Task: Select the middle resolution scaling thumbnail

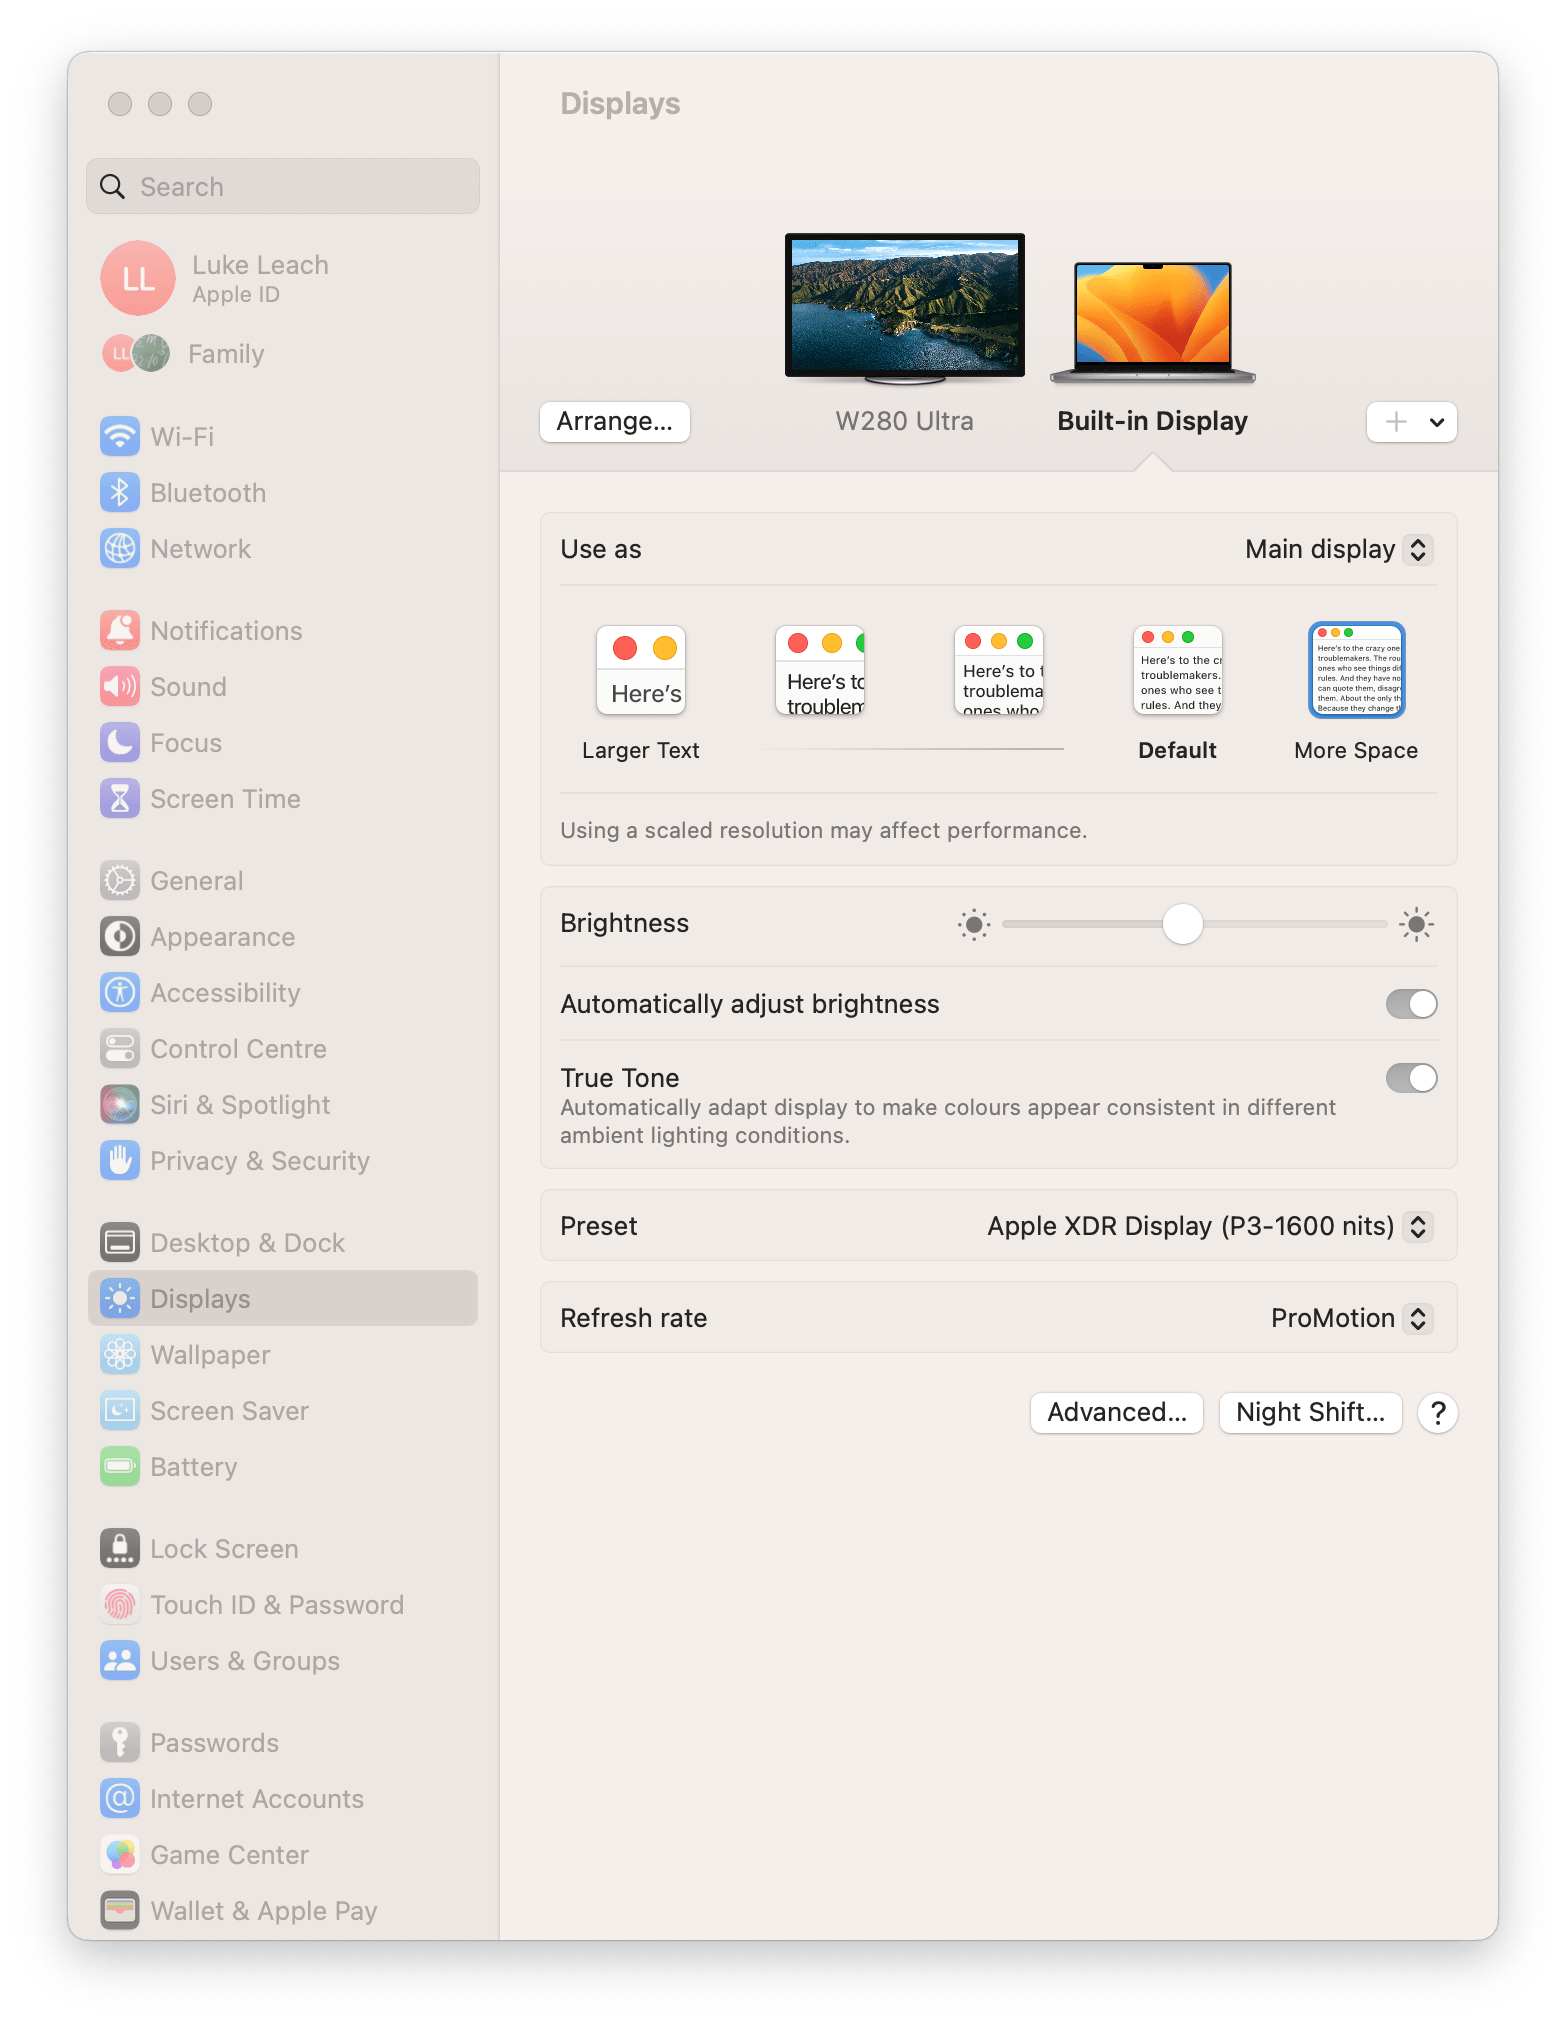Action: click(x=999, y=670)
